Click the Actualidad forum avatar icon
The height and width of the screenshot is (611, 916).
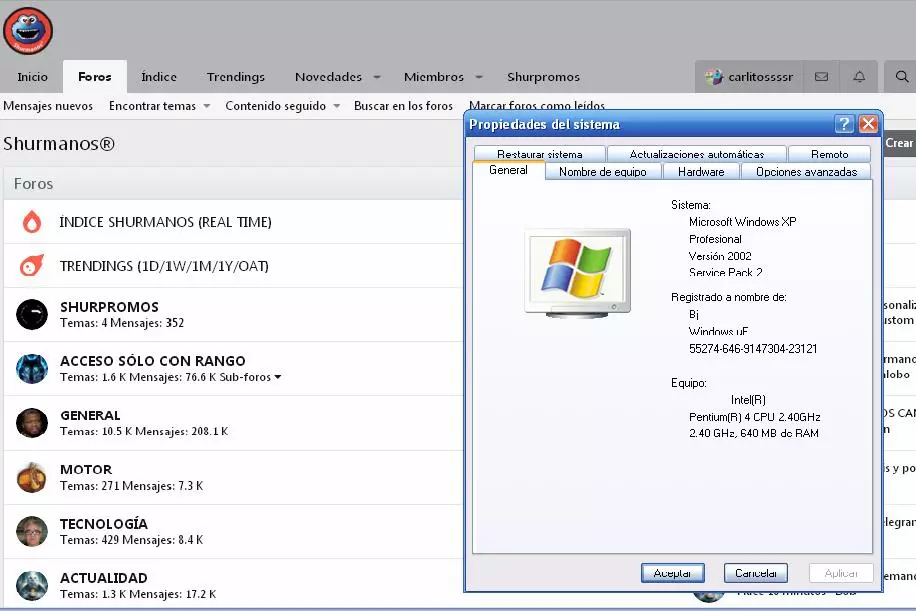(32, 586)
